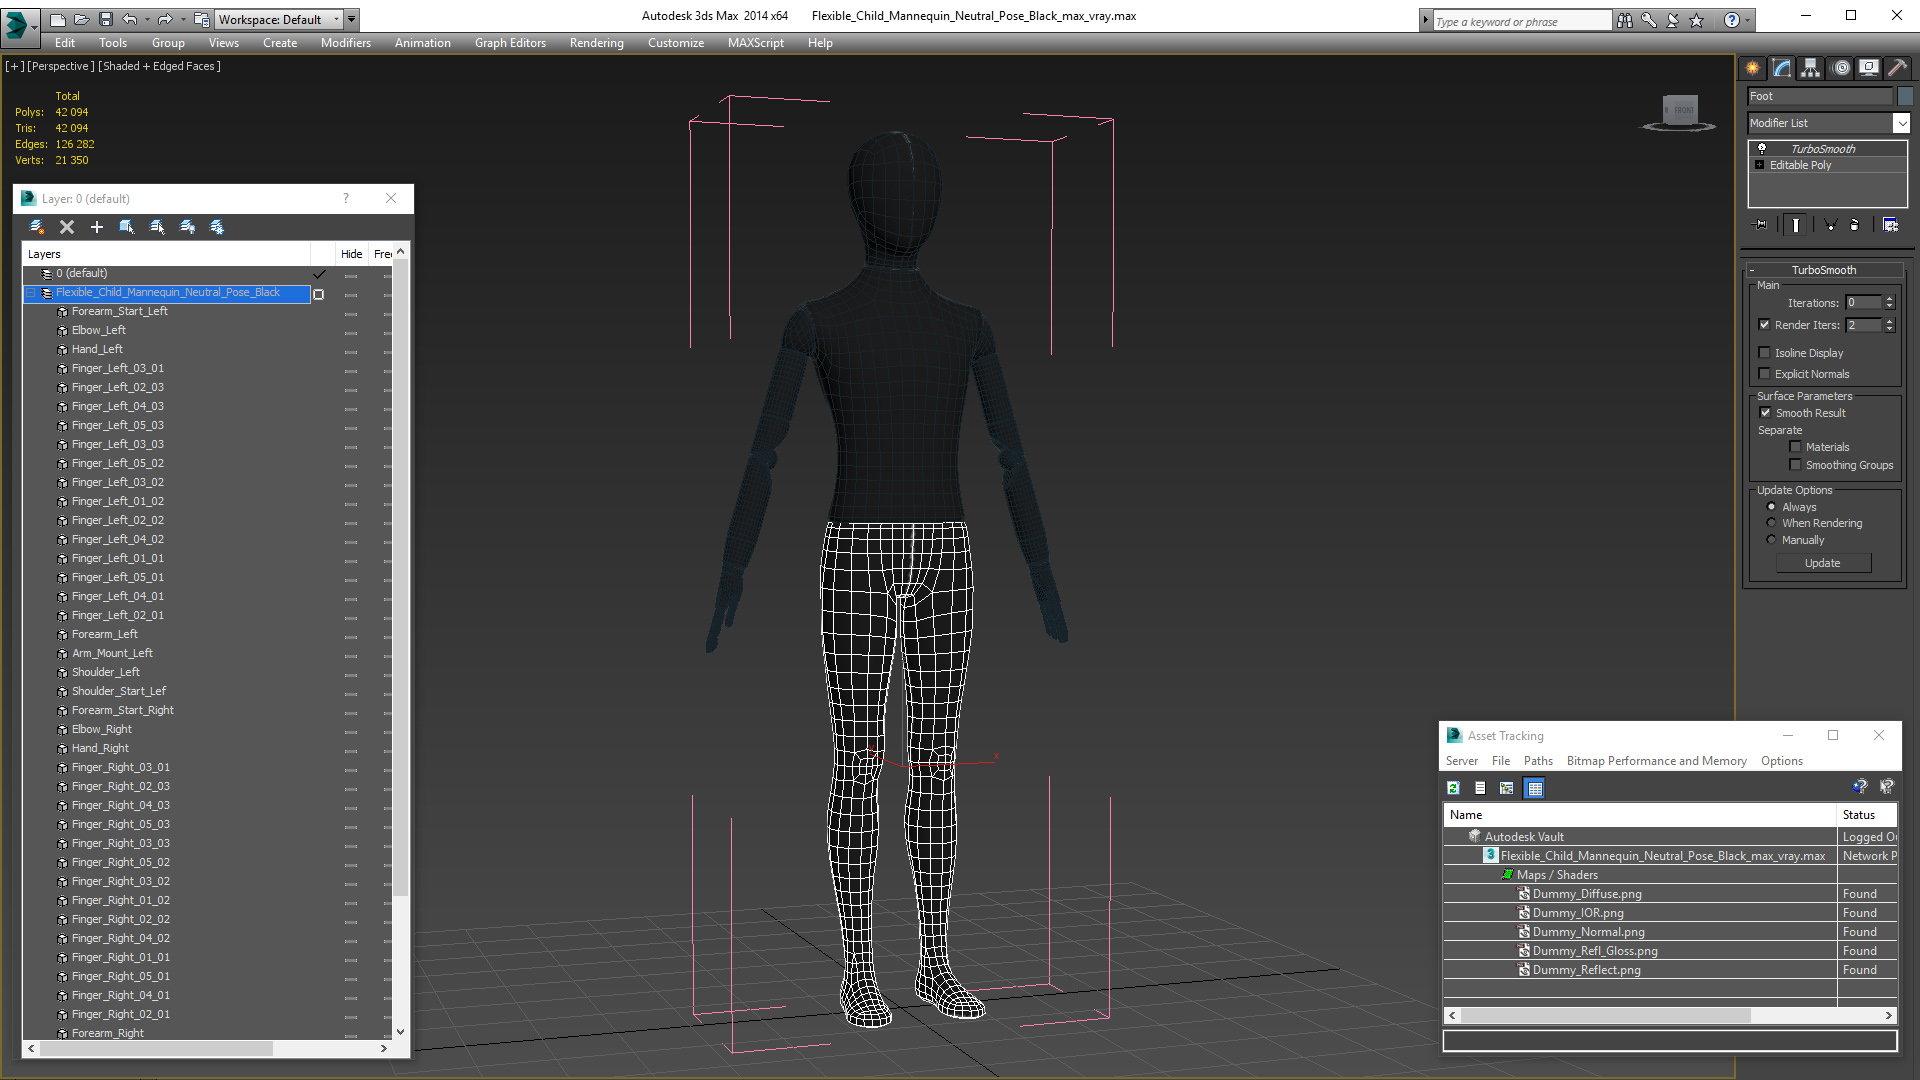The image size is (1920, 1080).
Task: Open the undo history dropdown arrow
Action: [x=147, y=19]
